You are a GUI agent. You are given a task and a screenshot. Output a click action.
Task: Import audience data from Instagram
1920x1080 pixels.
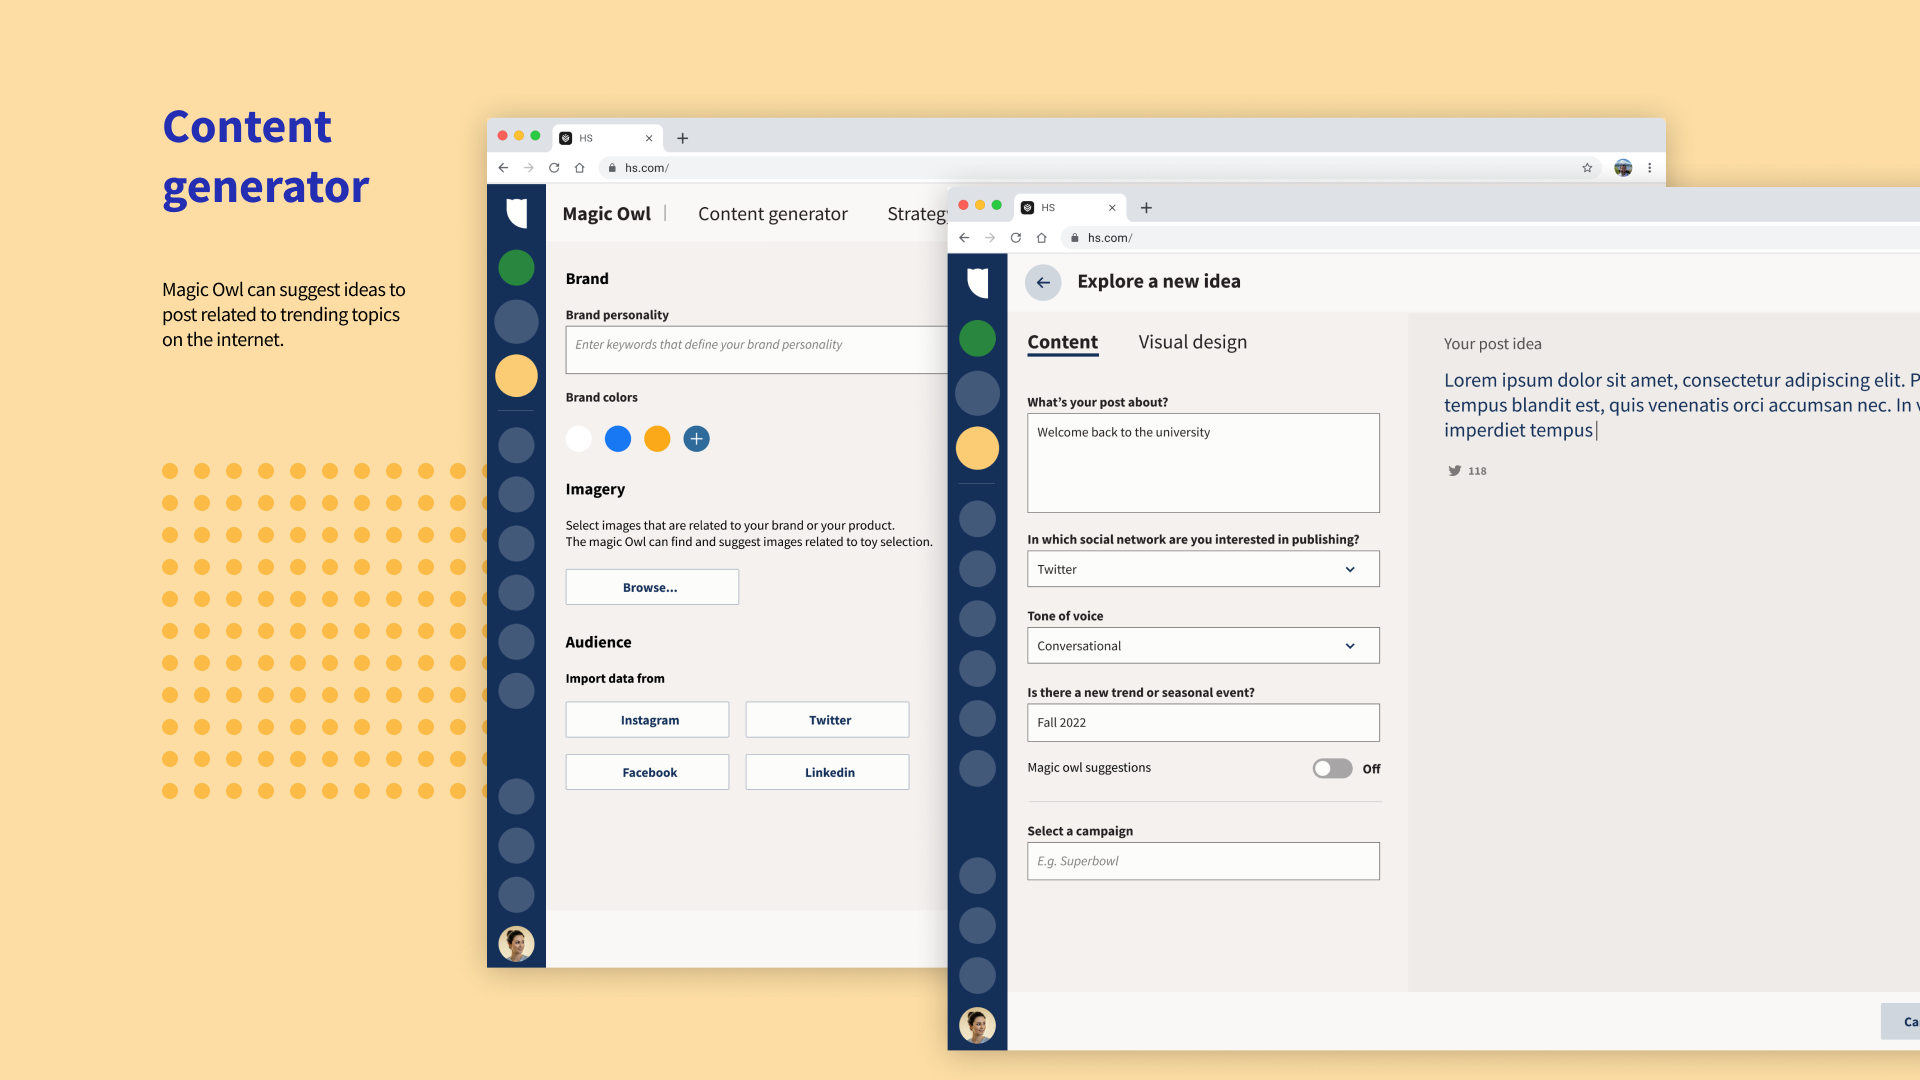pos(647,720)
